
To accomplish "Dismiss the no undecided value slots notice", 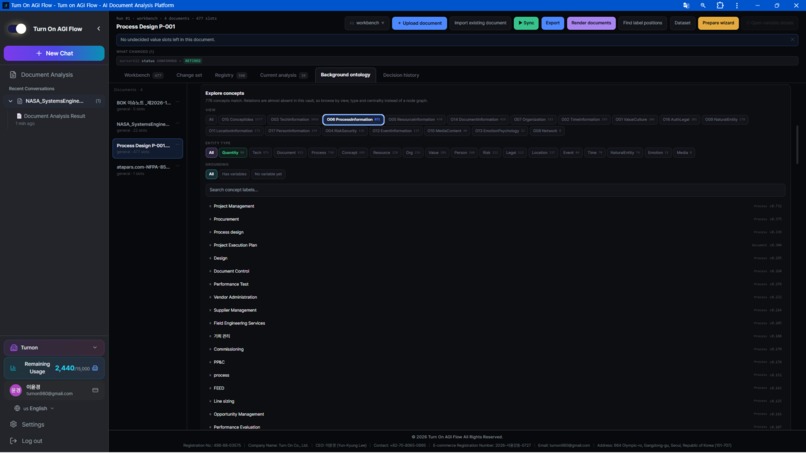I will tap(792, 40).
